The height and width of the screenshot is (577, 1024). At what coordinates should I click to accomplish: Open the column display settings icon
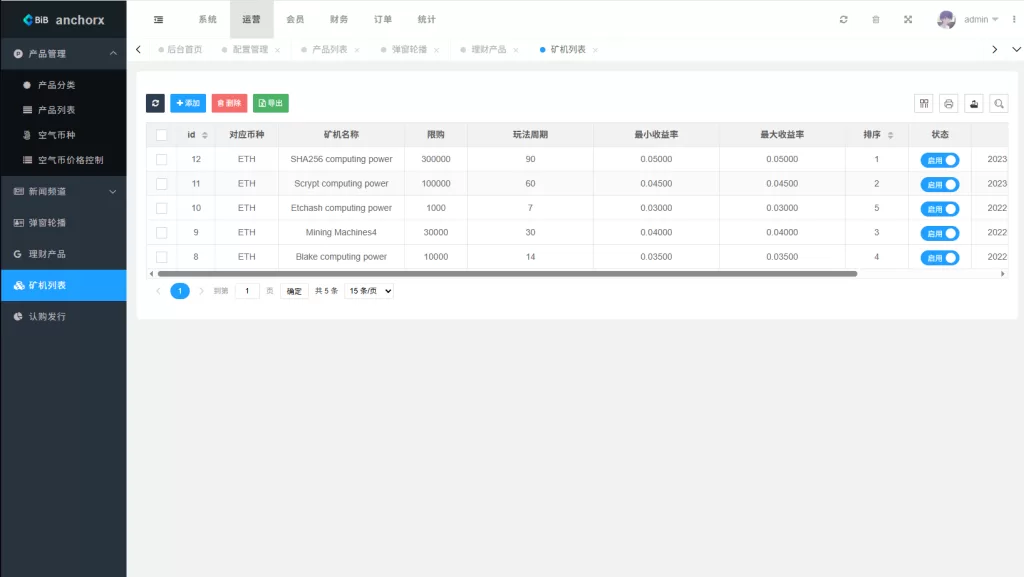923,102
